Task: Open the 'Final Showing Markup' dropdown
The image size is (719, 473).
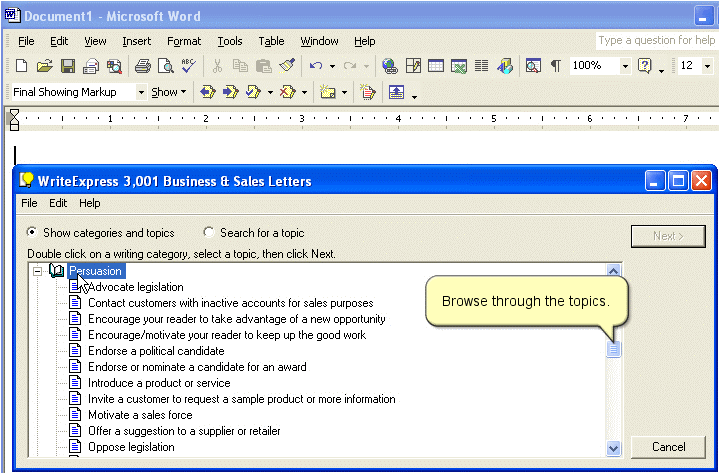Action: (141, 93)
